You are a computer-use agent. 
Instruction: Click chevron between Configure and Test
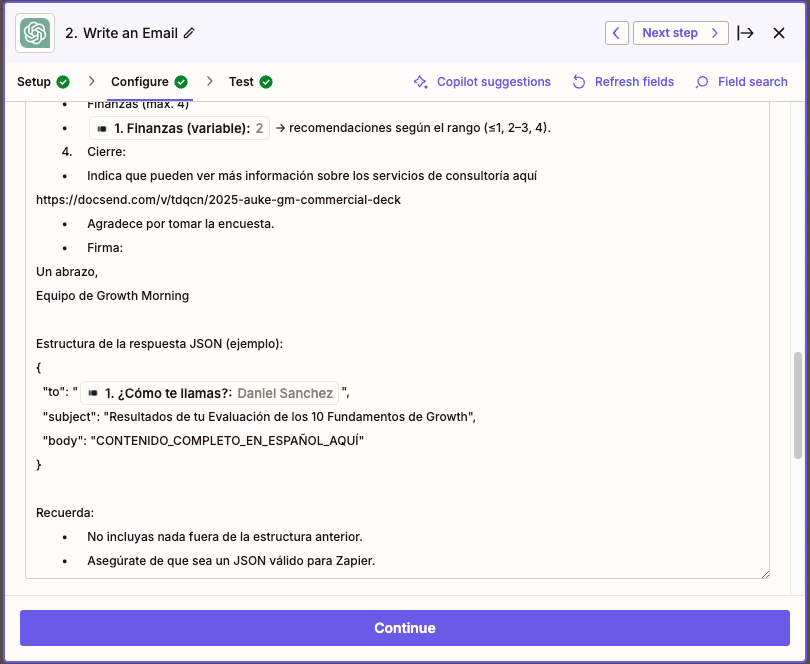click(209, 82)
